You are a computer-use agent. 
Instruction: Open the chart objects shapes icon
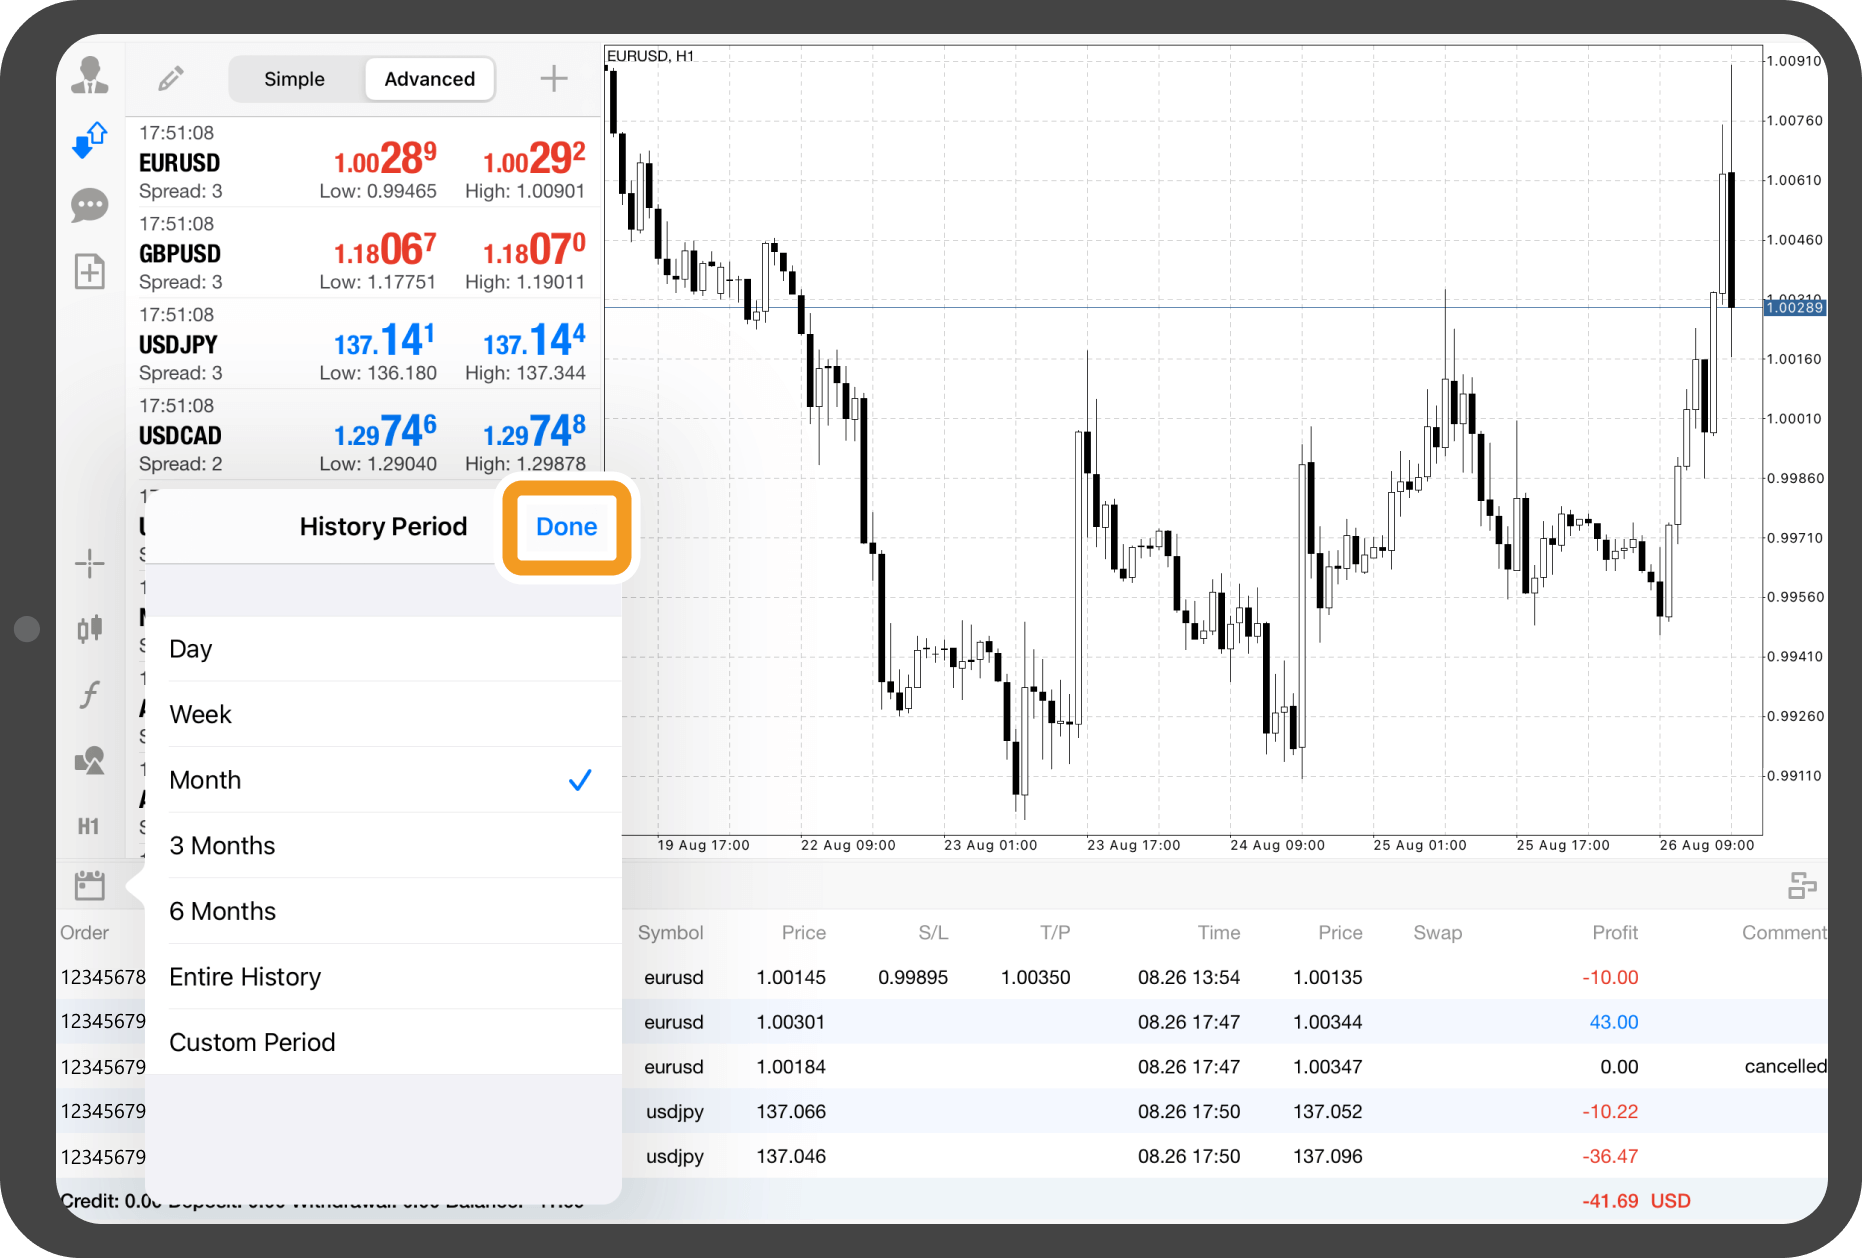coord(90,761)
